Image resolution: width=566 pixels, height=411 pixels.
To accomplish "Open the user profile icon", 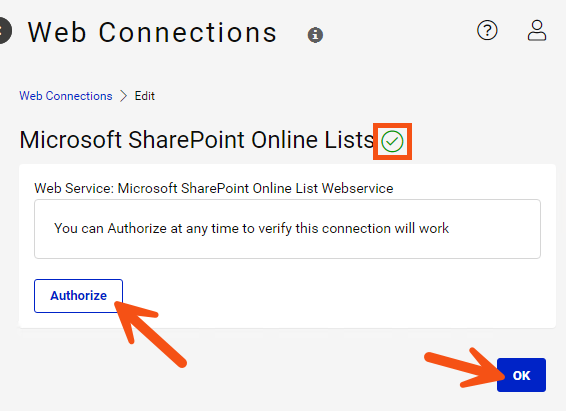I will (x=537, y=30).
